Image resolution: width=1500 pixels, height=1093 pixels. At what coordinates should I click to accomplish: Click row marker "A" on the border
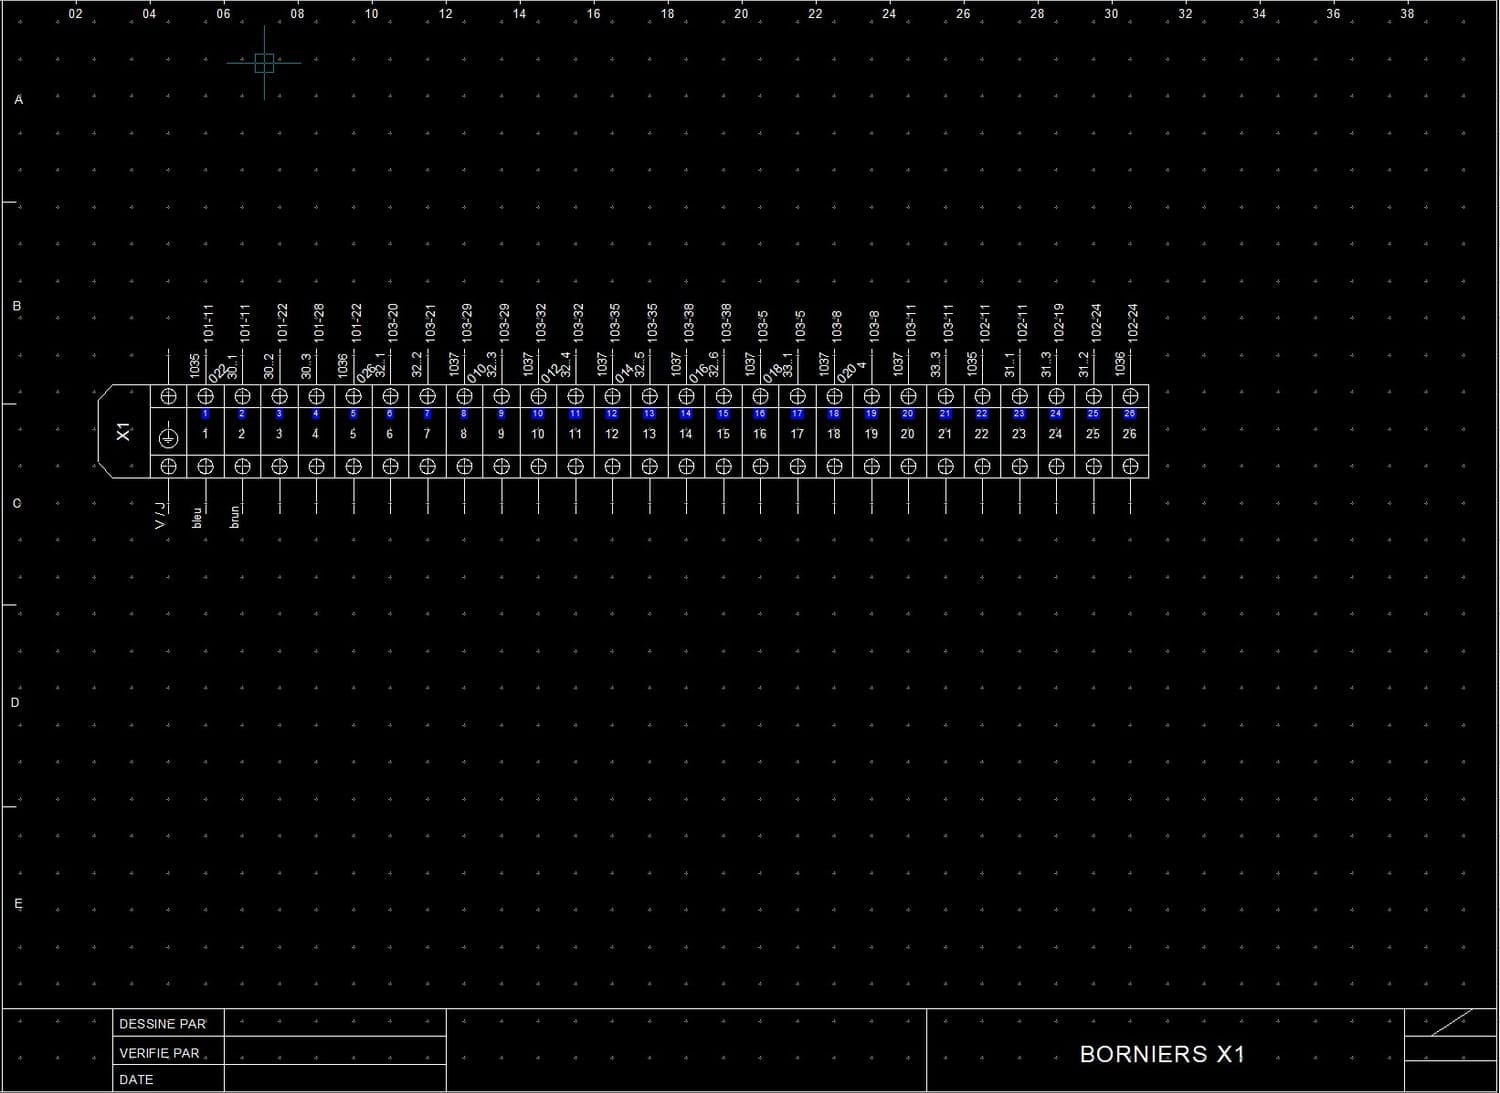point(17,100)
